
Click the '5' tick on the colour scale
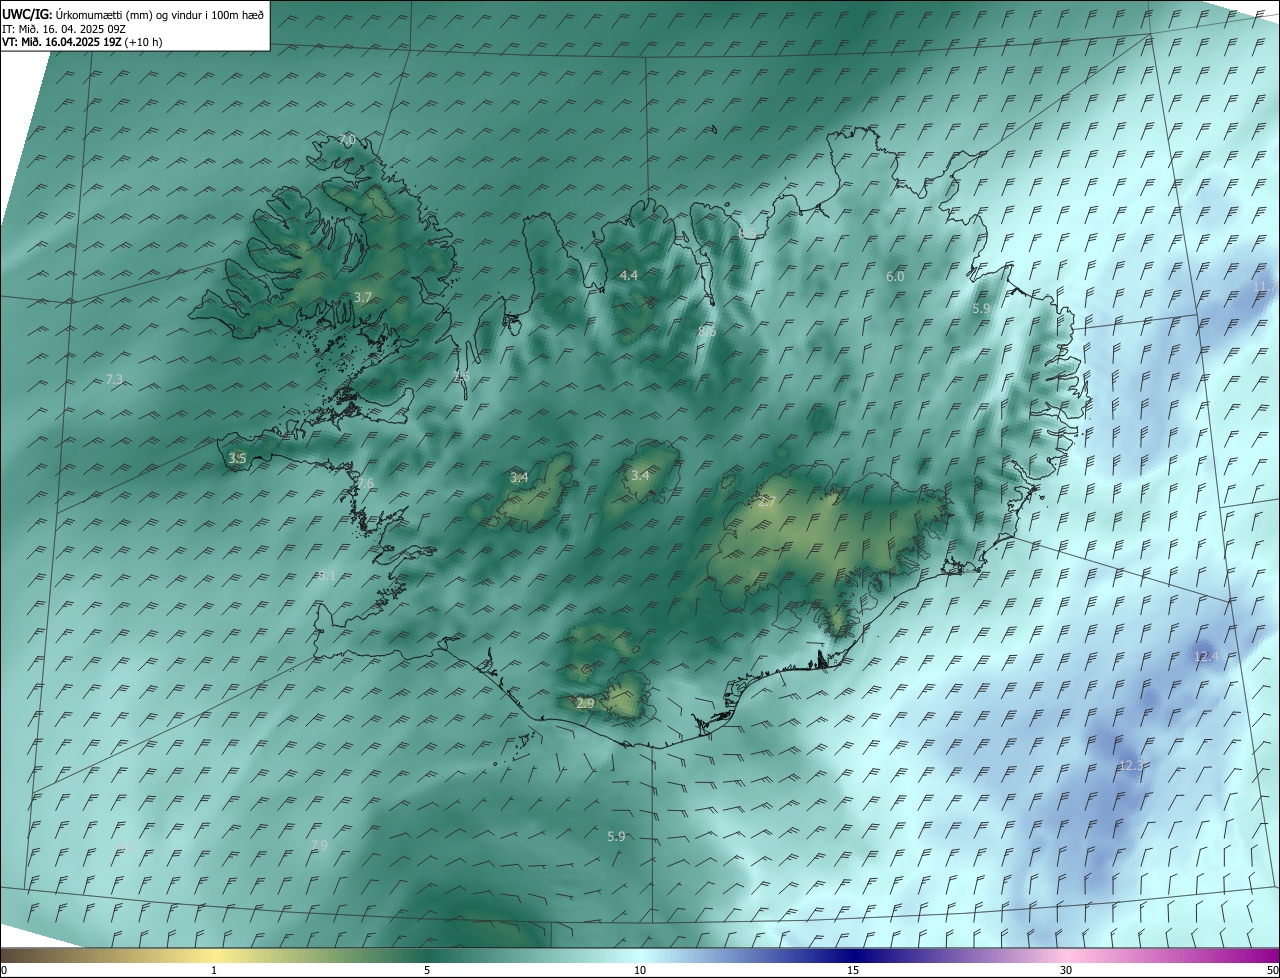pyautogui.click(x=427, y=970)
